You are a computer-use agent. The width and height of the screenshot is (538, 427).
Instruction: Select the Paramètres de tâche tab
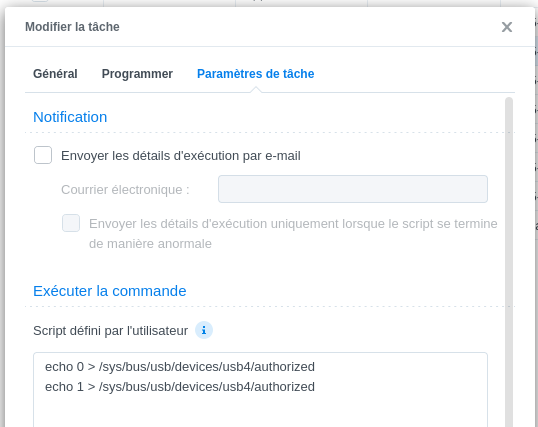256,74
